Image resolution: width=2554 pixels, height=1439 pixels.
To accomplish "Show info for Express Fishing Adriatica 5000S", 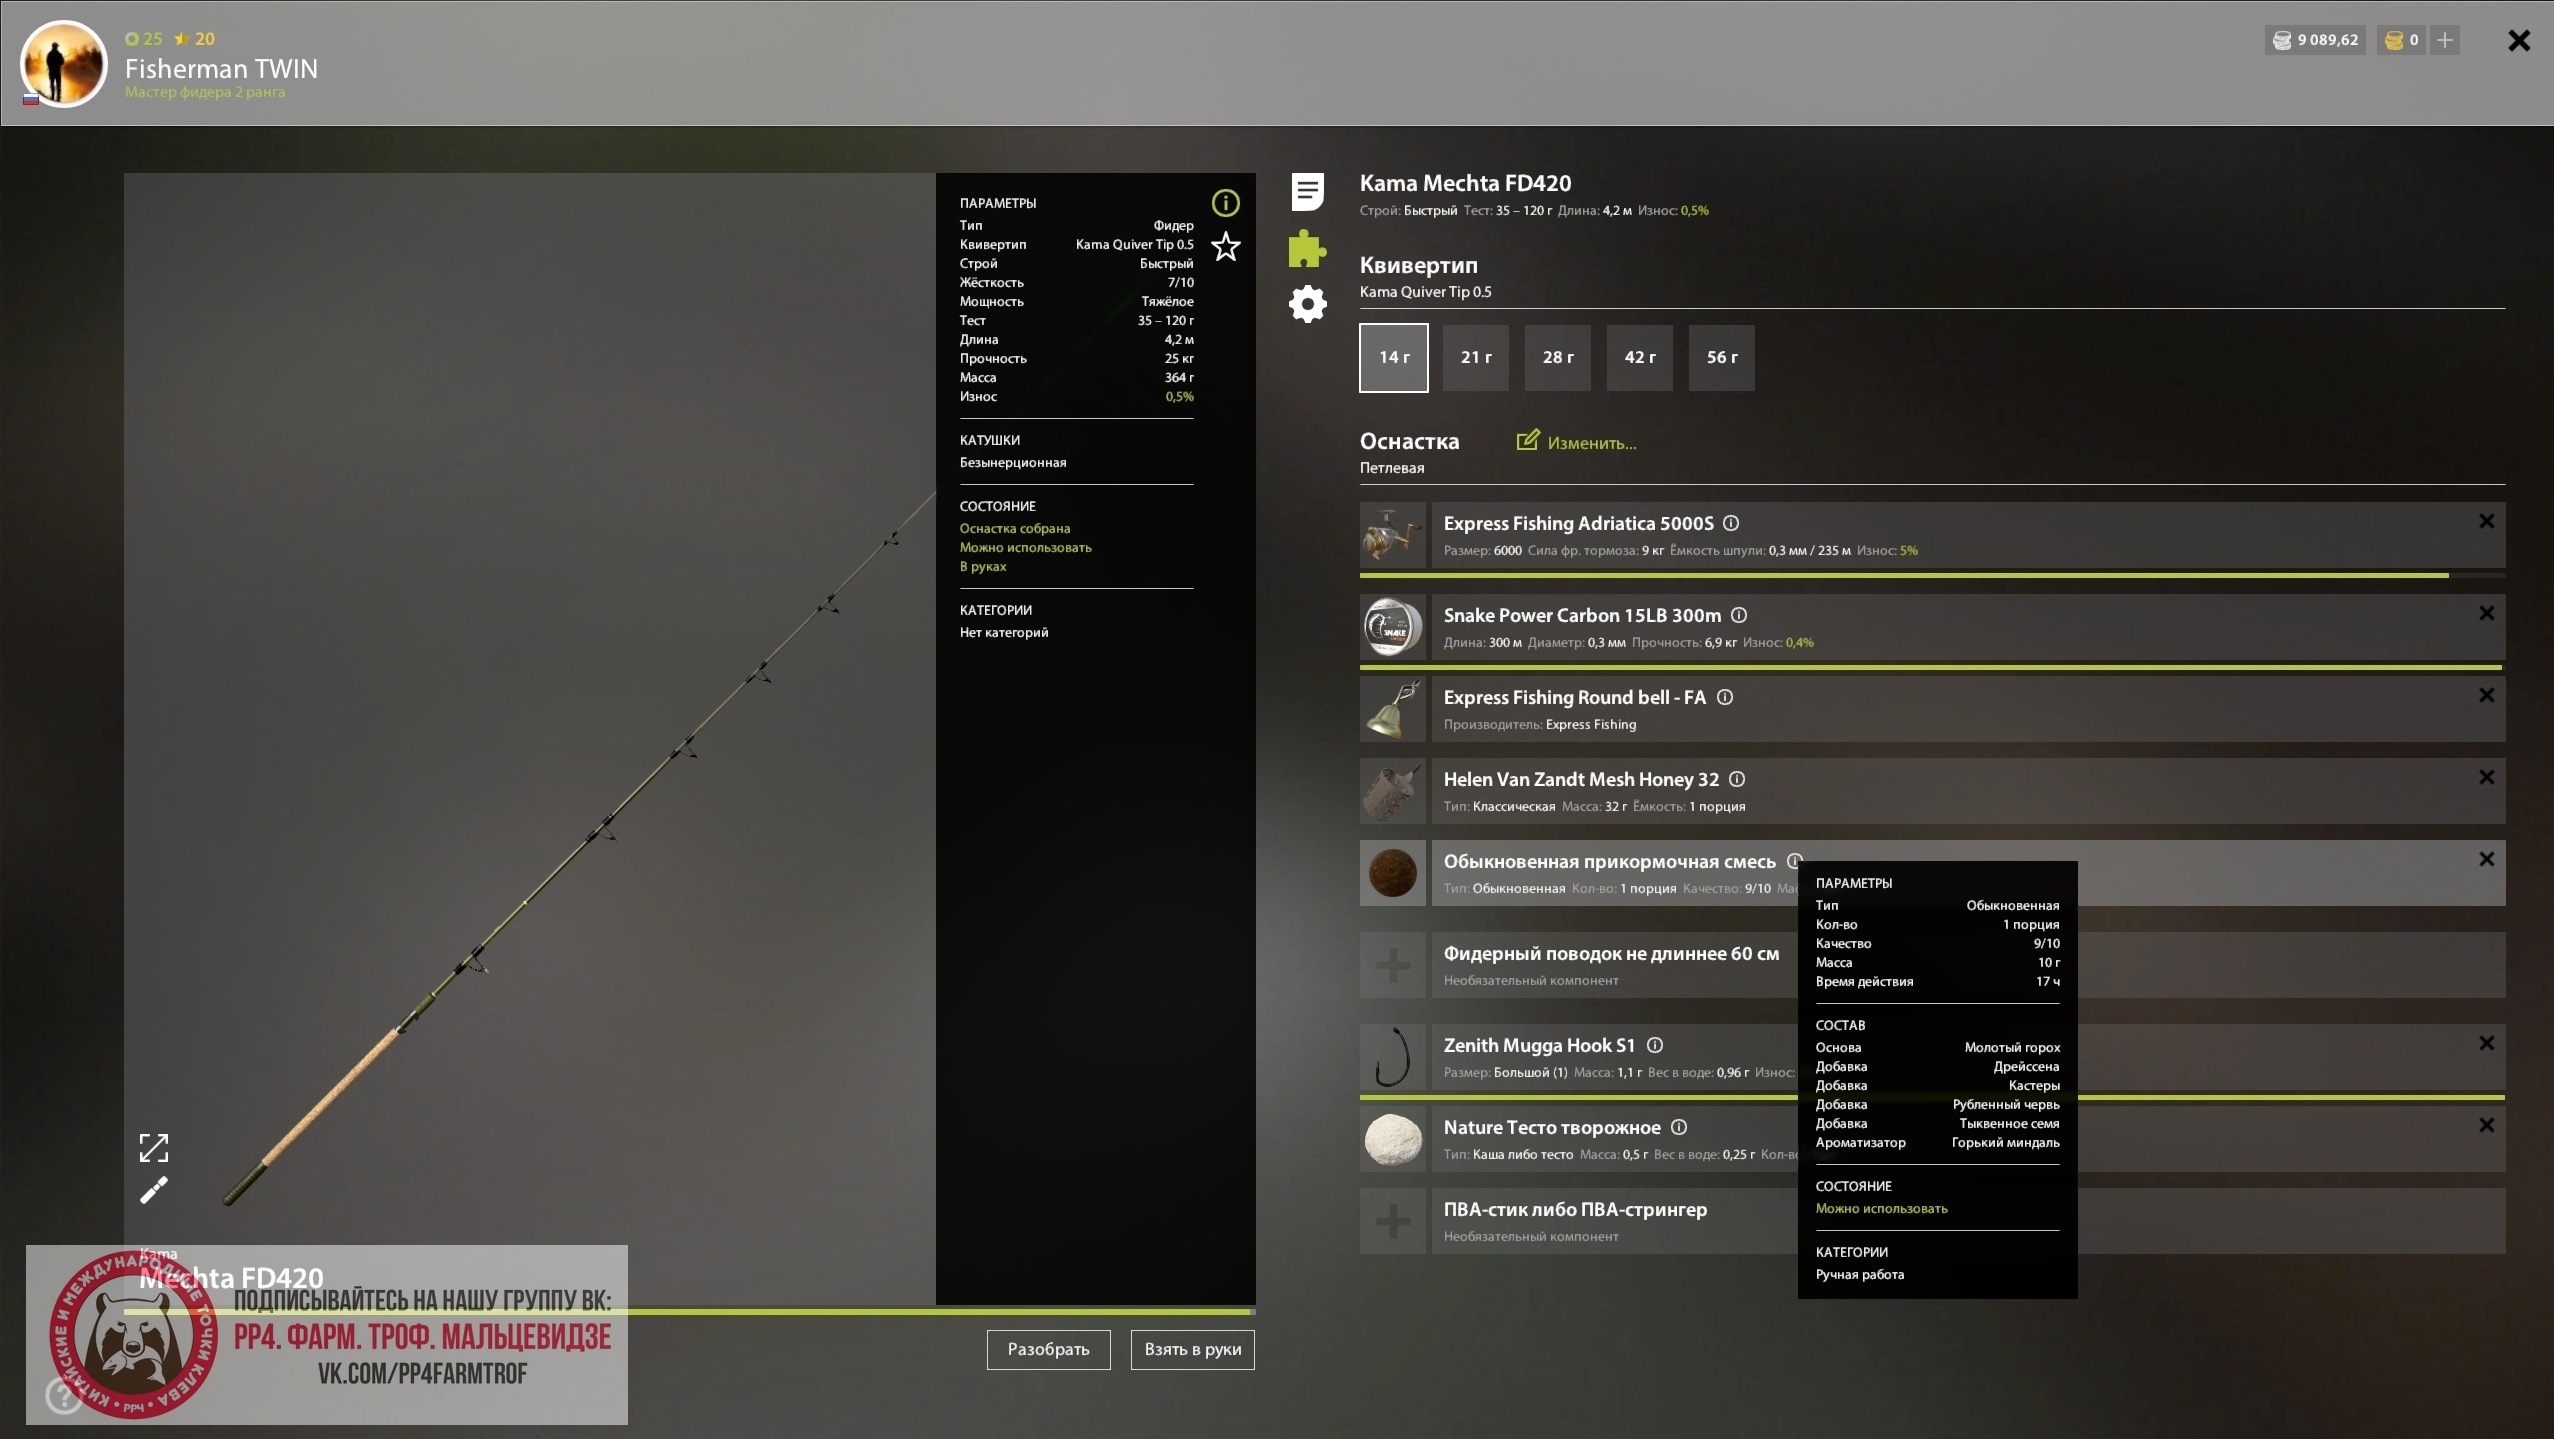I will [1731, 523].
